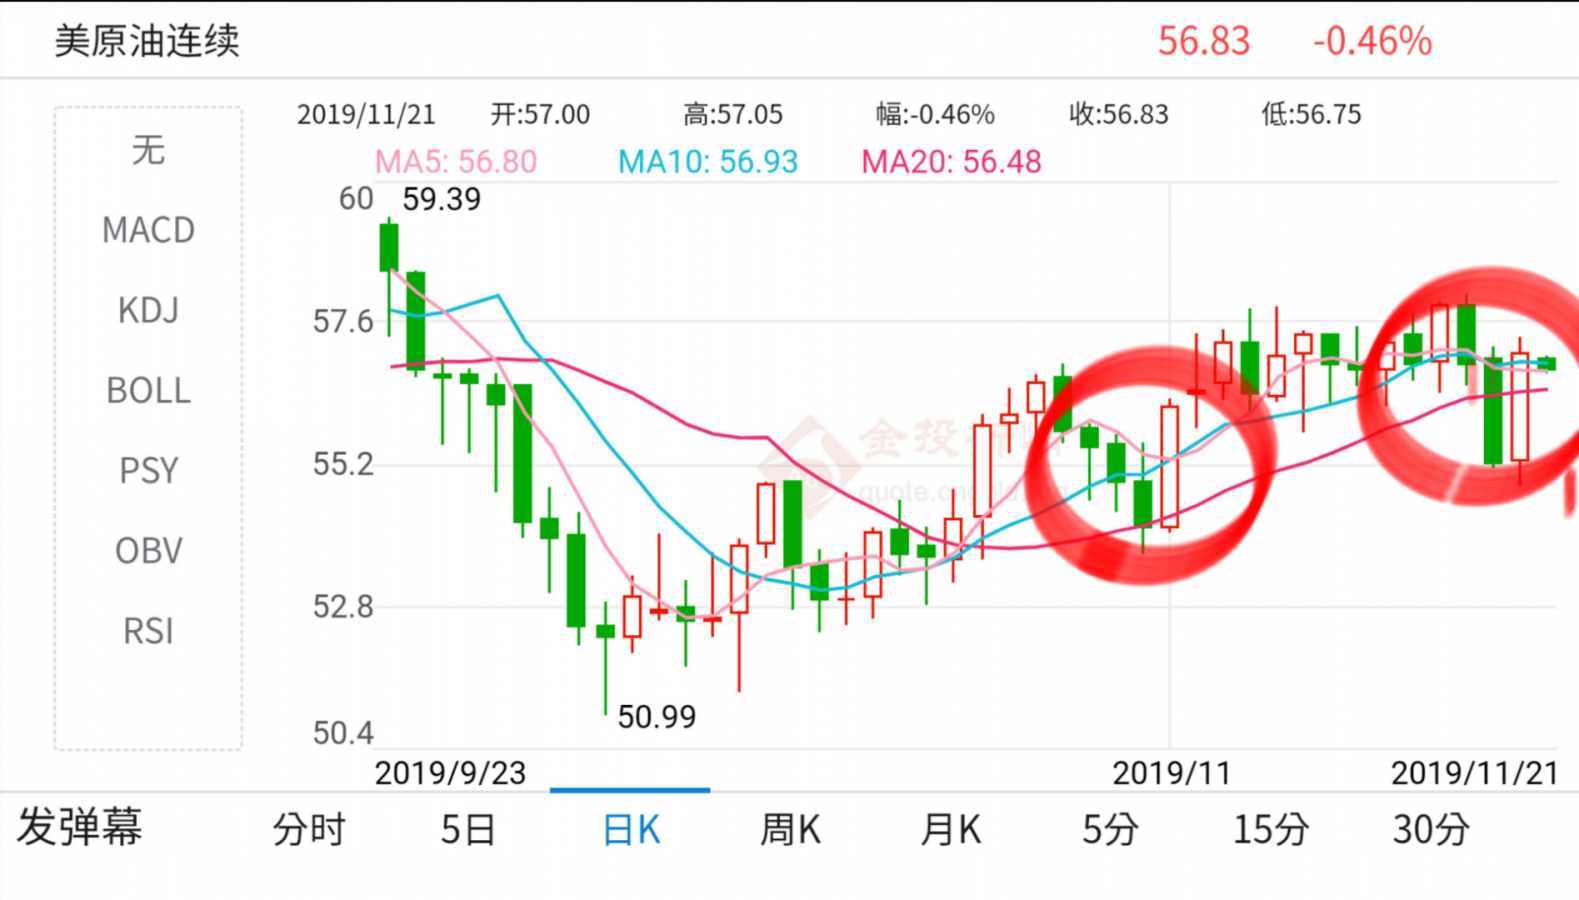Screen dimensions: 1579x900
Task: Click the MA10 legend label
Action: click(x=708, y=161)
